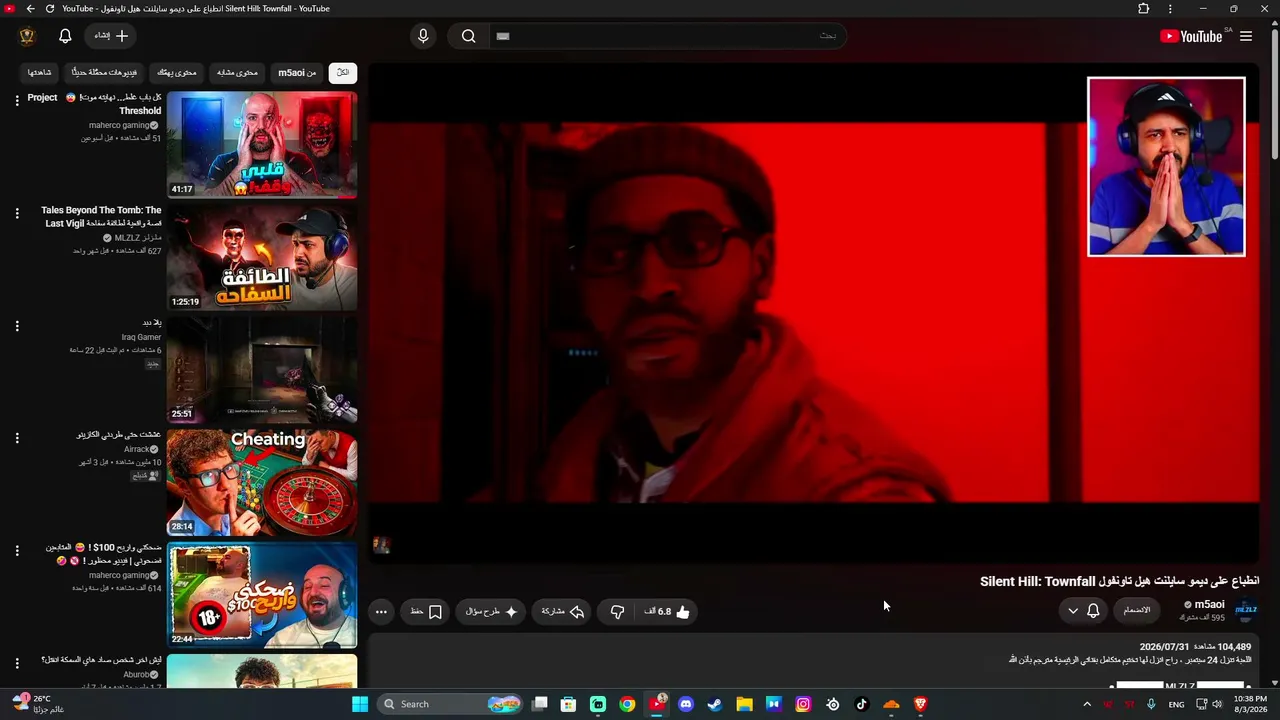This screenshot has height=720, width=1280.
Task: Open the Windows Start menu
Action: pyautogui.click(x=360, y=704)
